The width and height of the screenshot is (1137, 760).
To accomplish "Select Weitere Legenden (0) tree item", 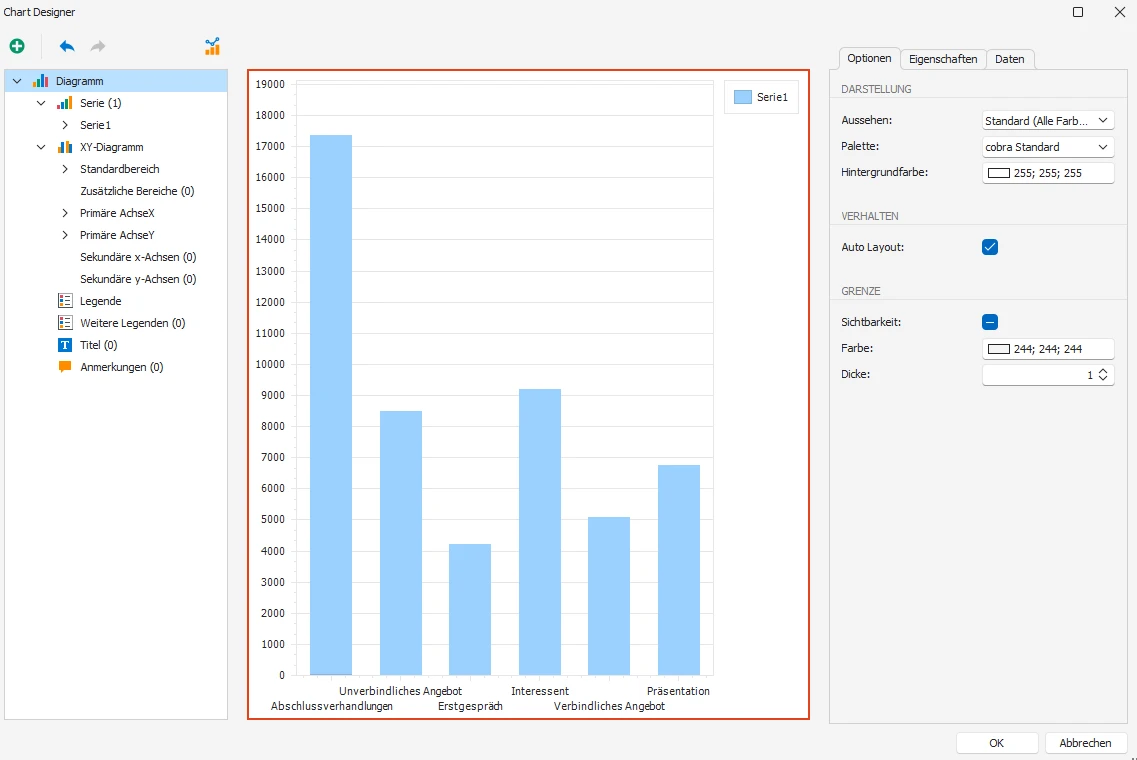I will 133,323.
